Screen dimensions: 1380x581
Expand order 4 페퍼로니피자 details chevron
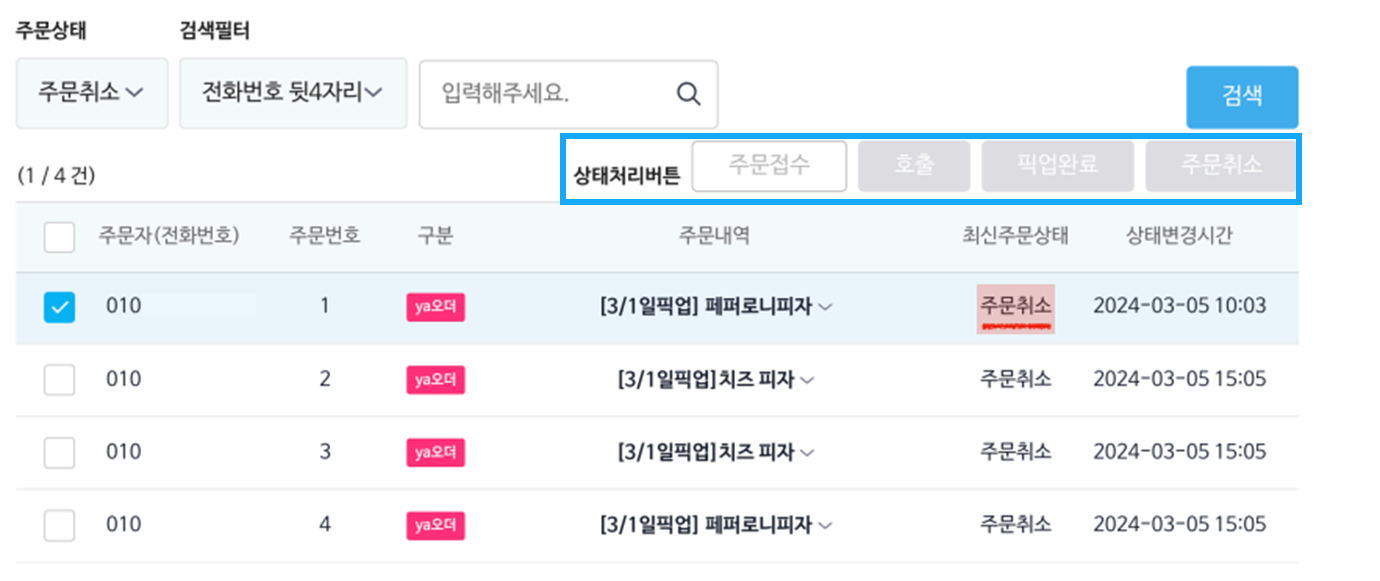825,525
